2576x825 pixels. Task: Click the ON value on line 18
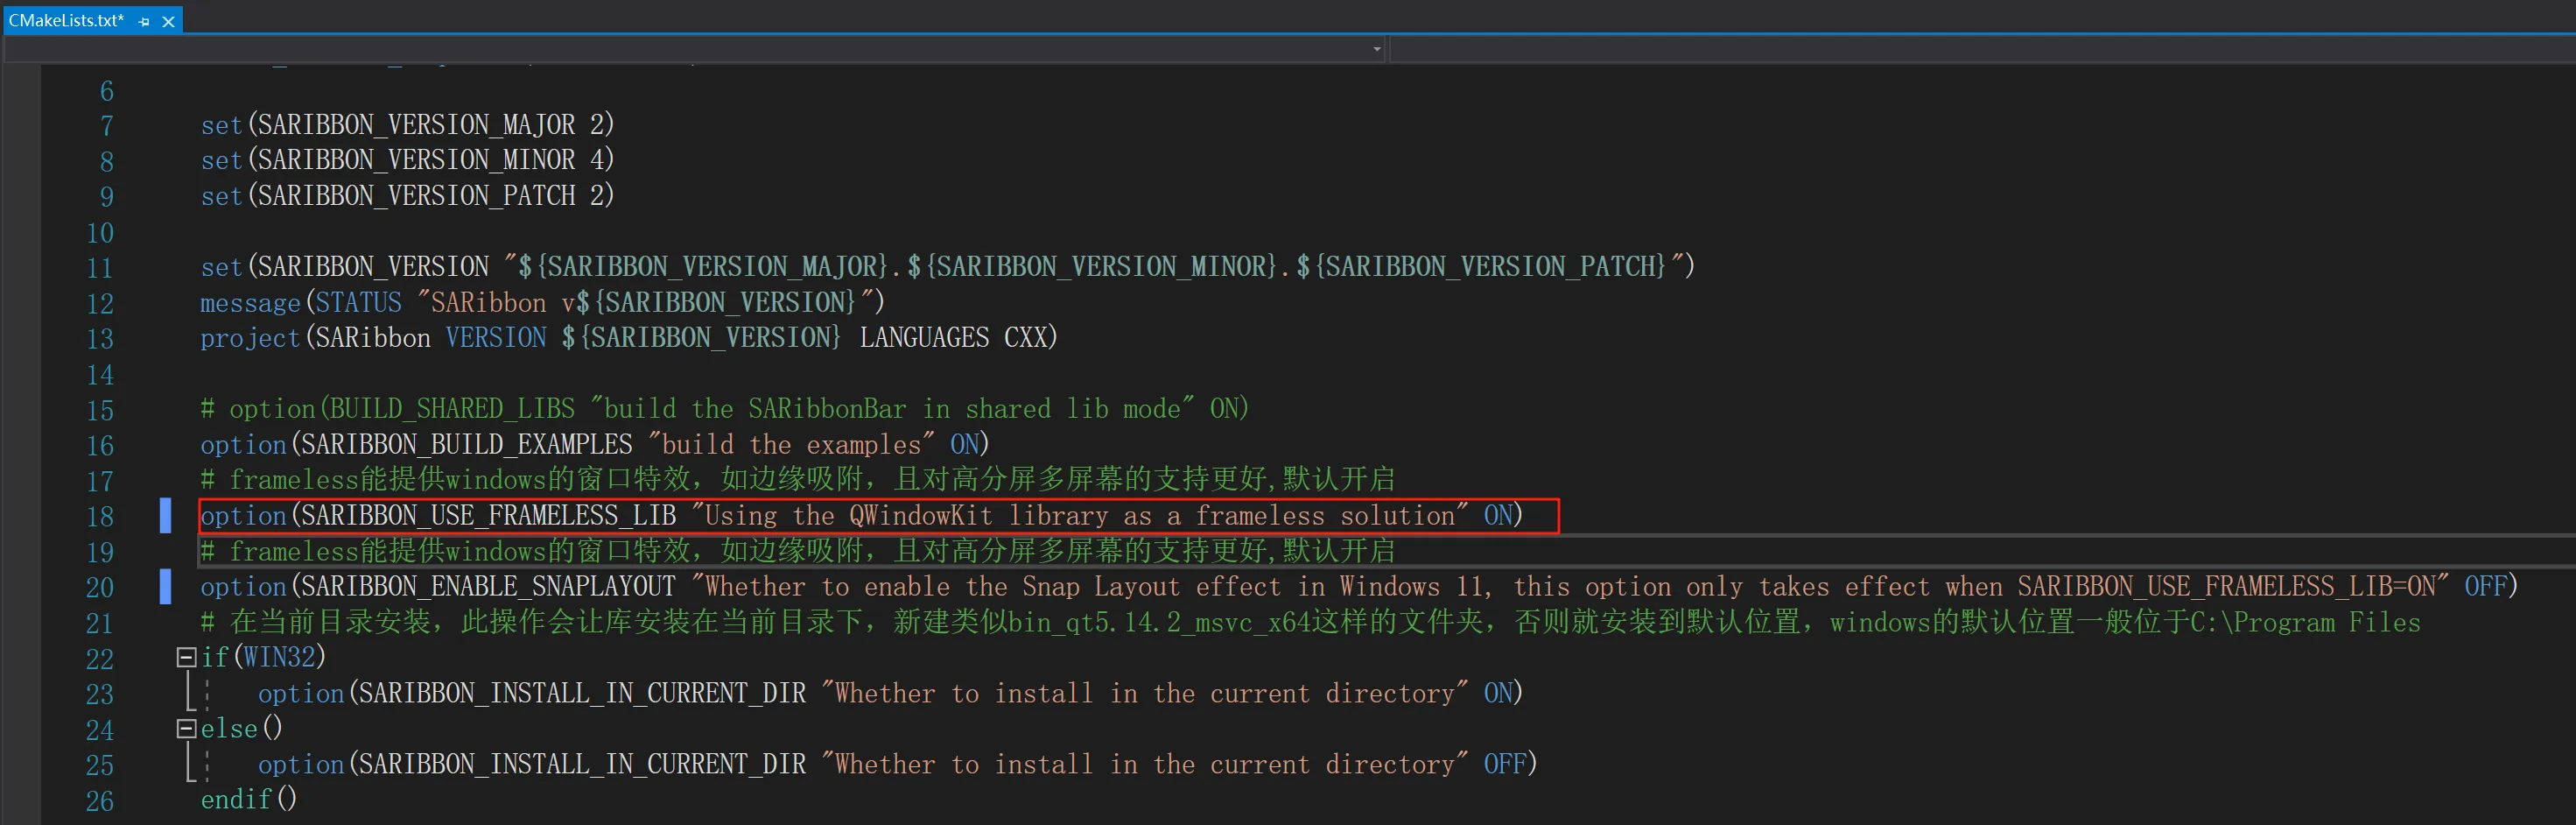point(1497,516)
